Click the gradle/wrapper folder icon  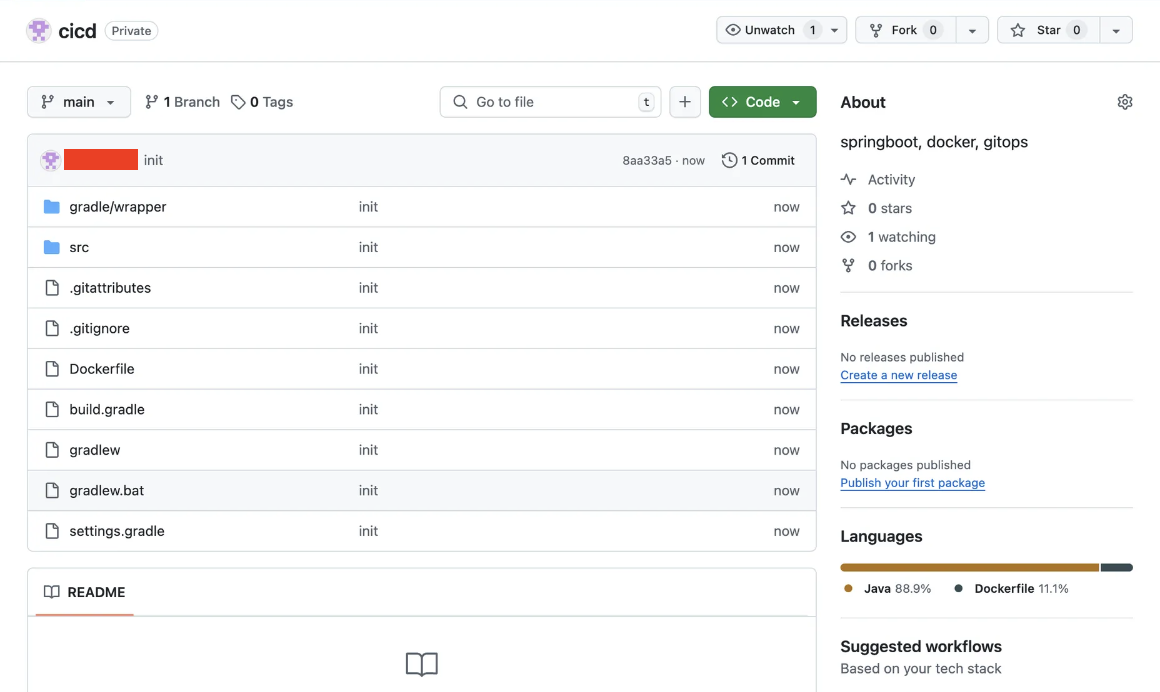click(52, 206)
